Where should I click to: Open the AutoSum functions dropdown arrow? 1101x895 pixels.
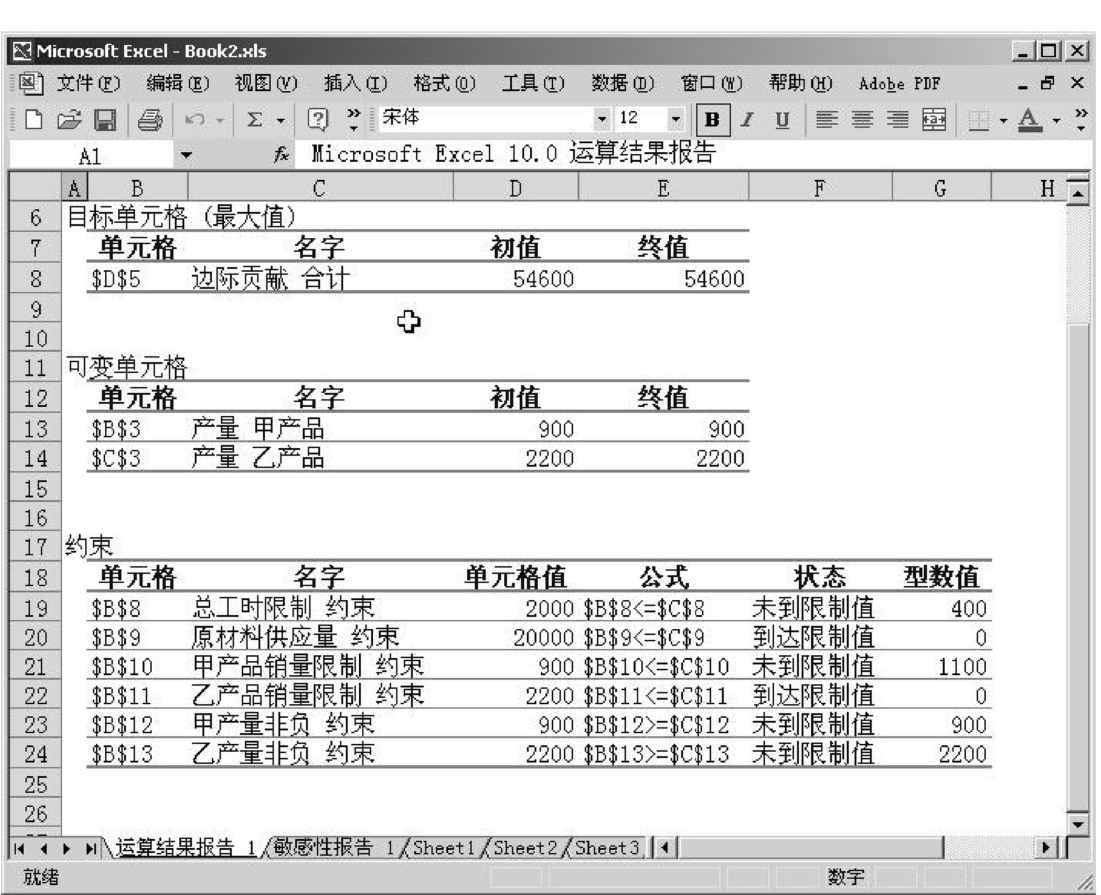tap(280, 121)
